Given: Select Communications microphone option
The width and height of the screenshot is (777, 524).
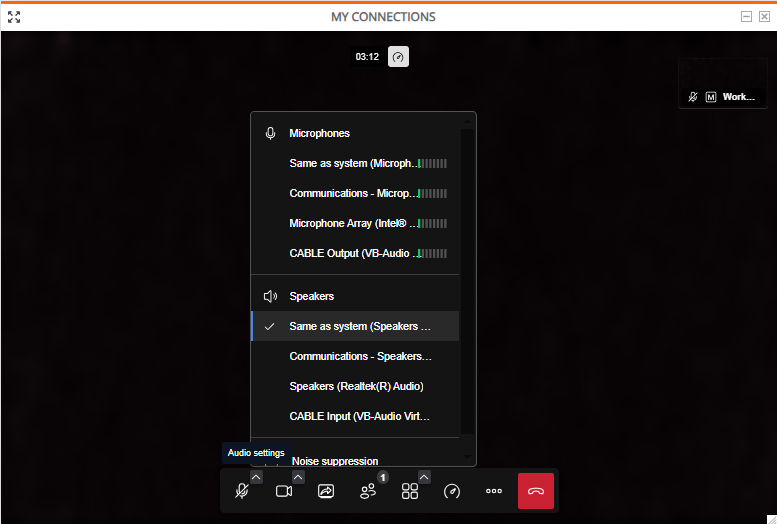Looking at the screenshot, I should point(355,193).
